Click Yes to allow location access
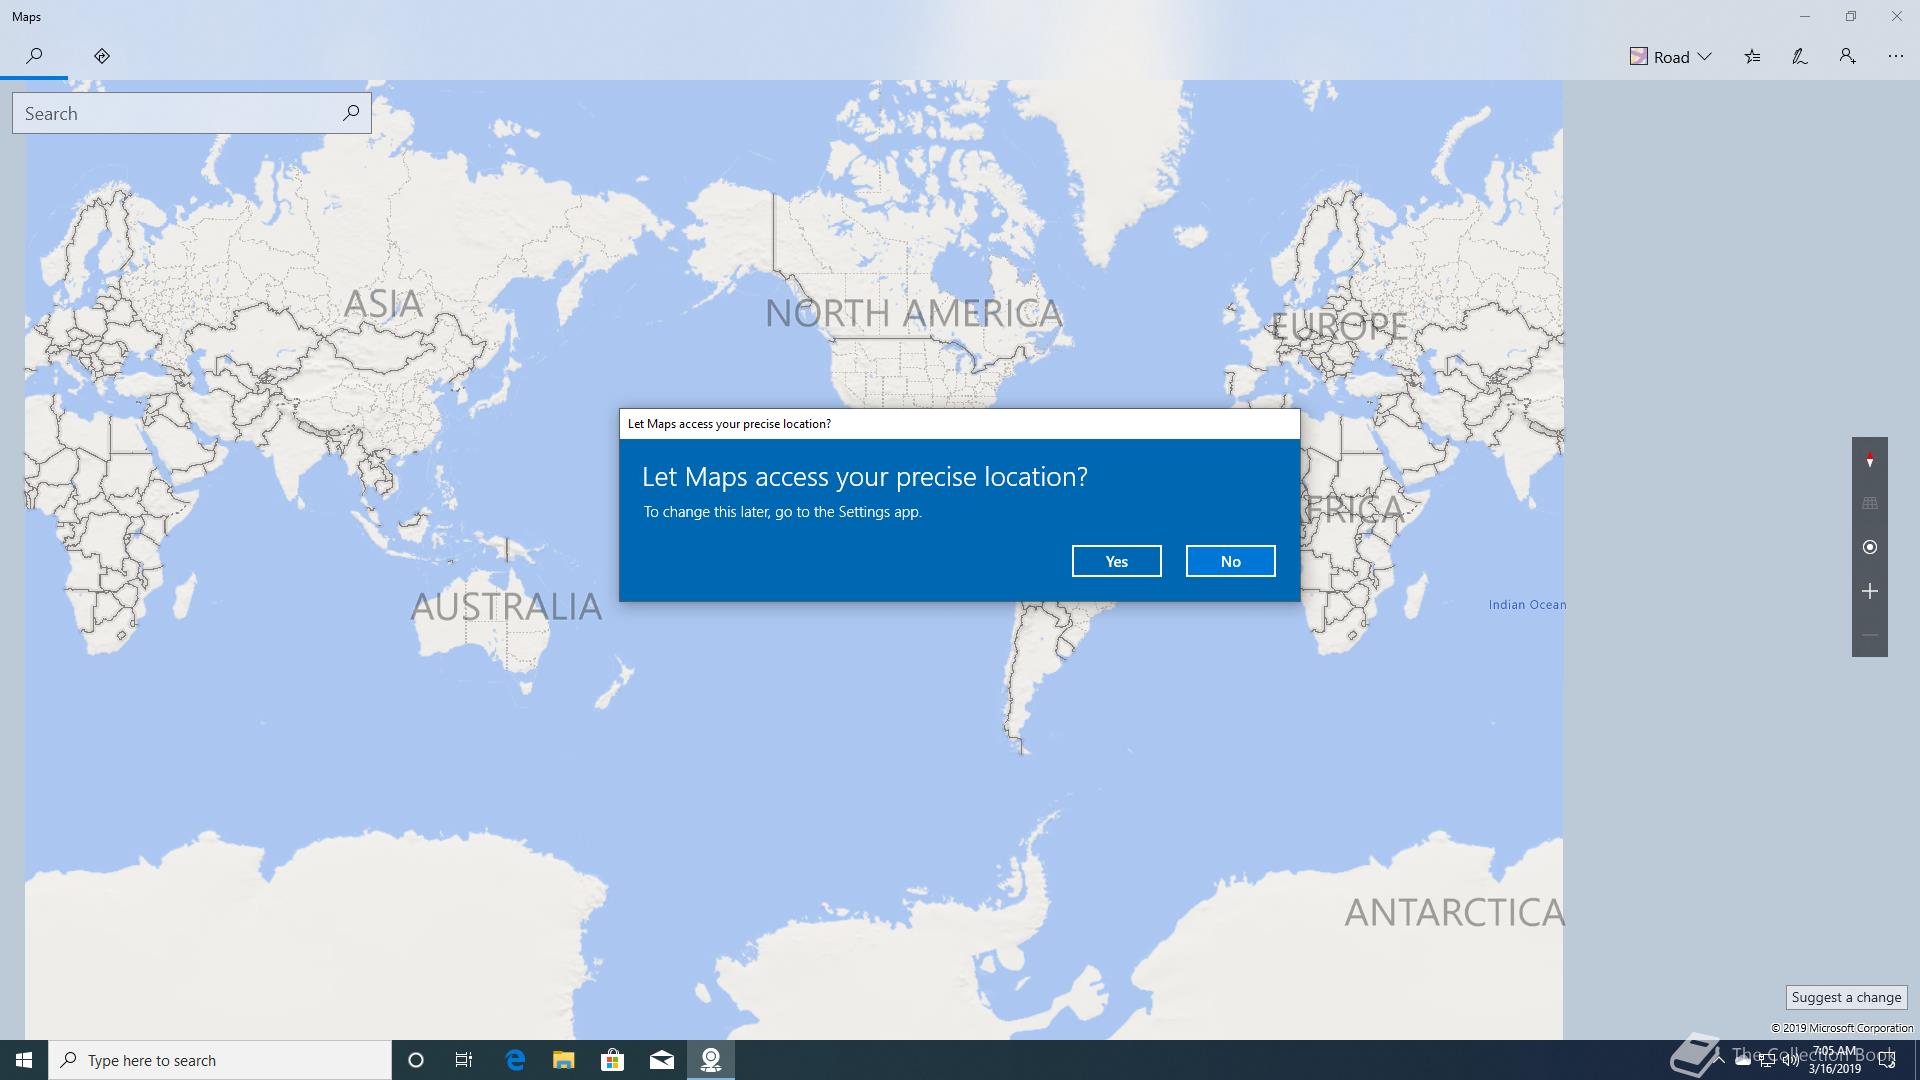Image resolution: width=1920 pixels, height=1080 pixels. (x=1116, y=561)
